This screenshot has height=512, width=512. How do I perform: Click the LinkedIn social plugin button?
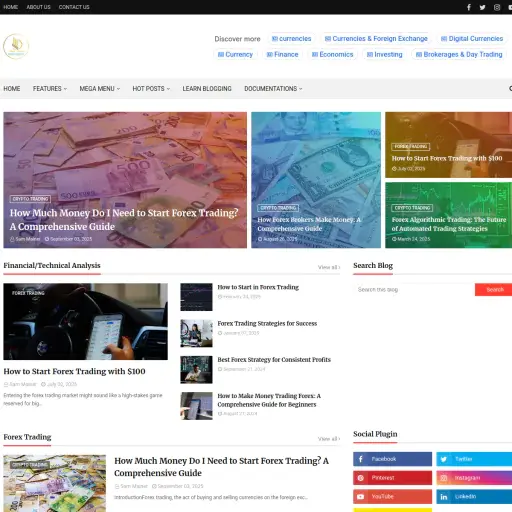click(x=474, y=496)
